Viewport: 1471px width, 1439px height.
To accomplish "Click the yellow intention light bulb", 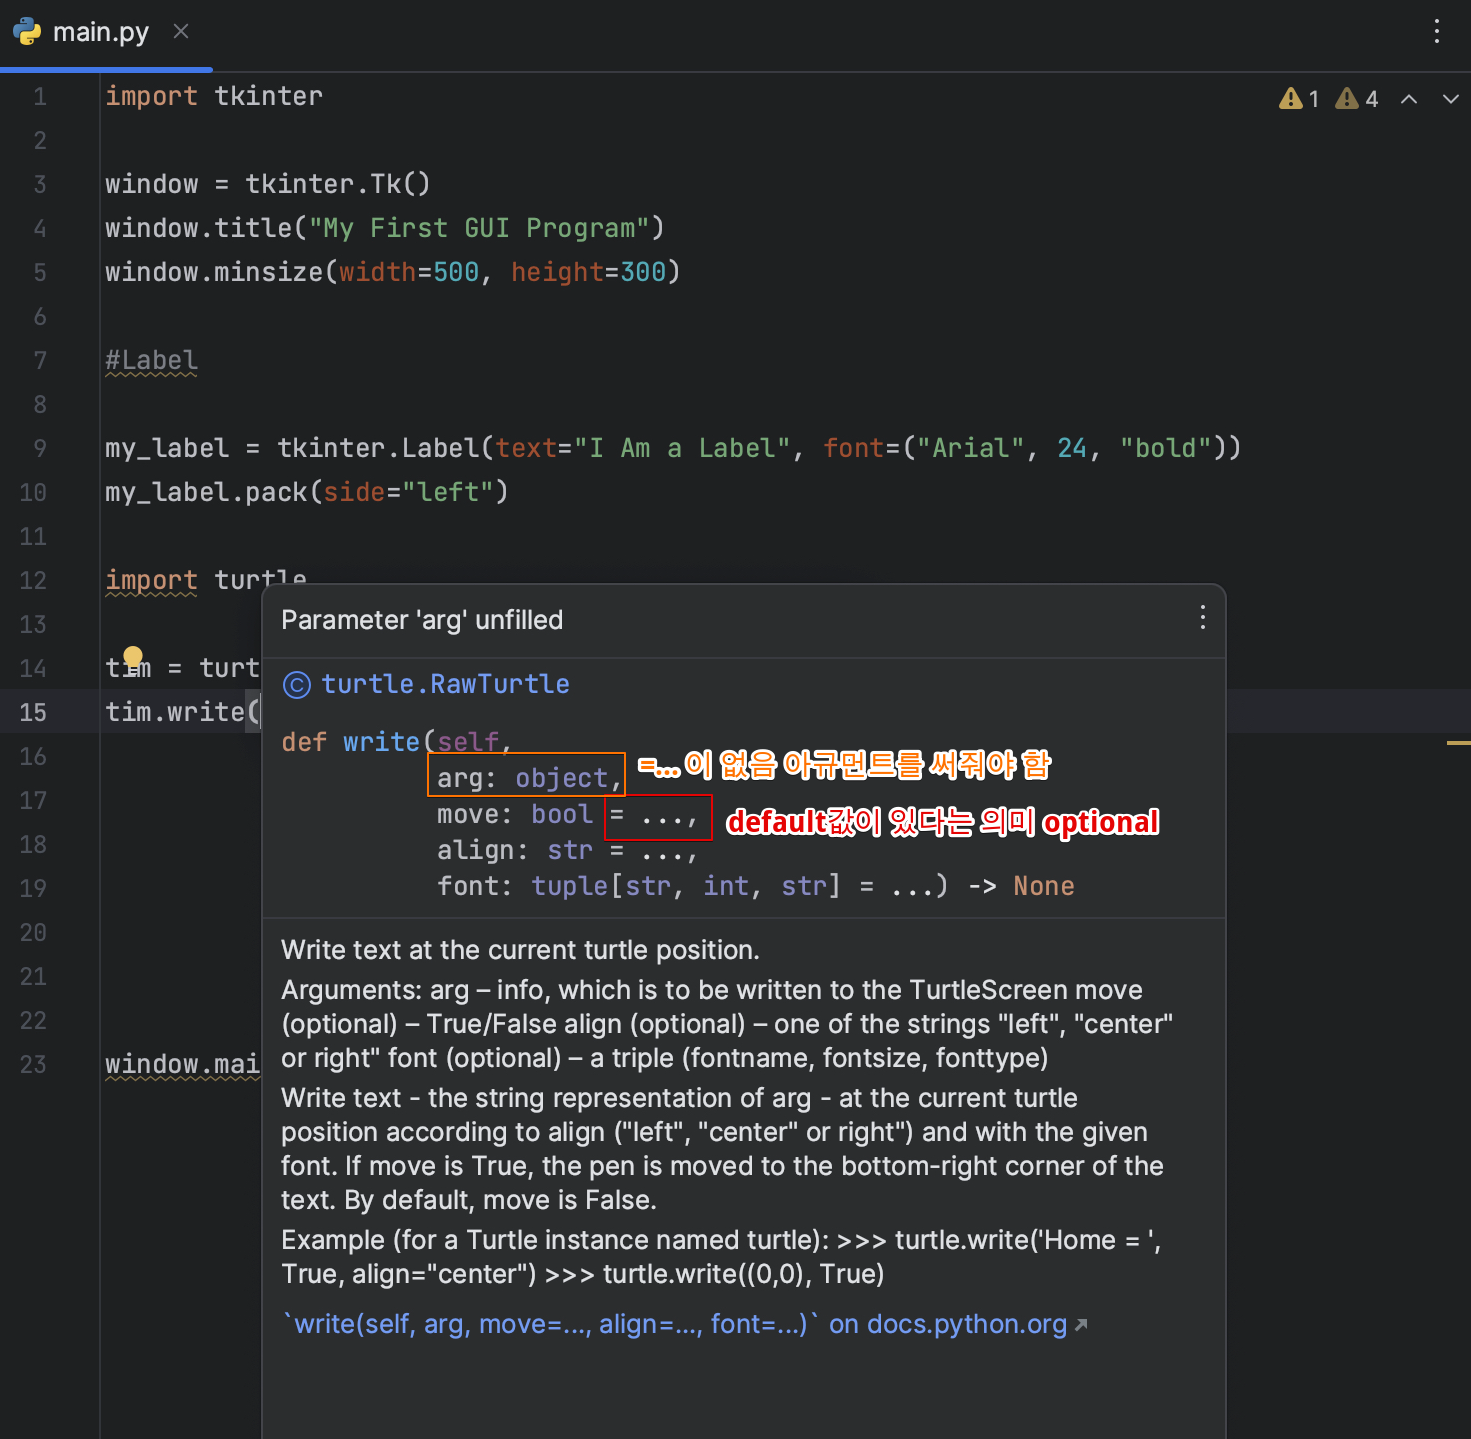I will (x=133, y=657).
